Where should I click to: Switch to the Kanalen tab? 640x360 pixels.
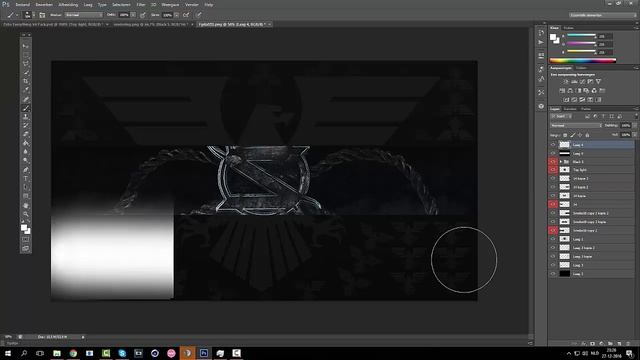570,109
